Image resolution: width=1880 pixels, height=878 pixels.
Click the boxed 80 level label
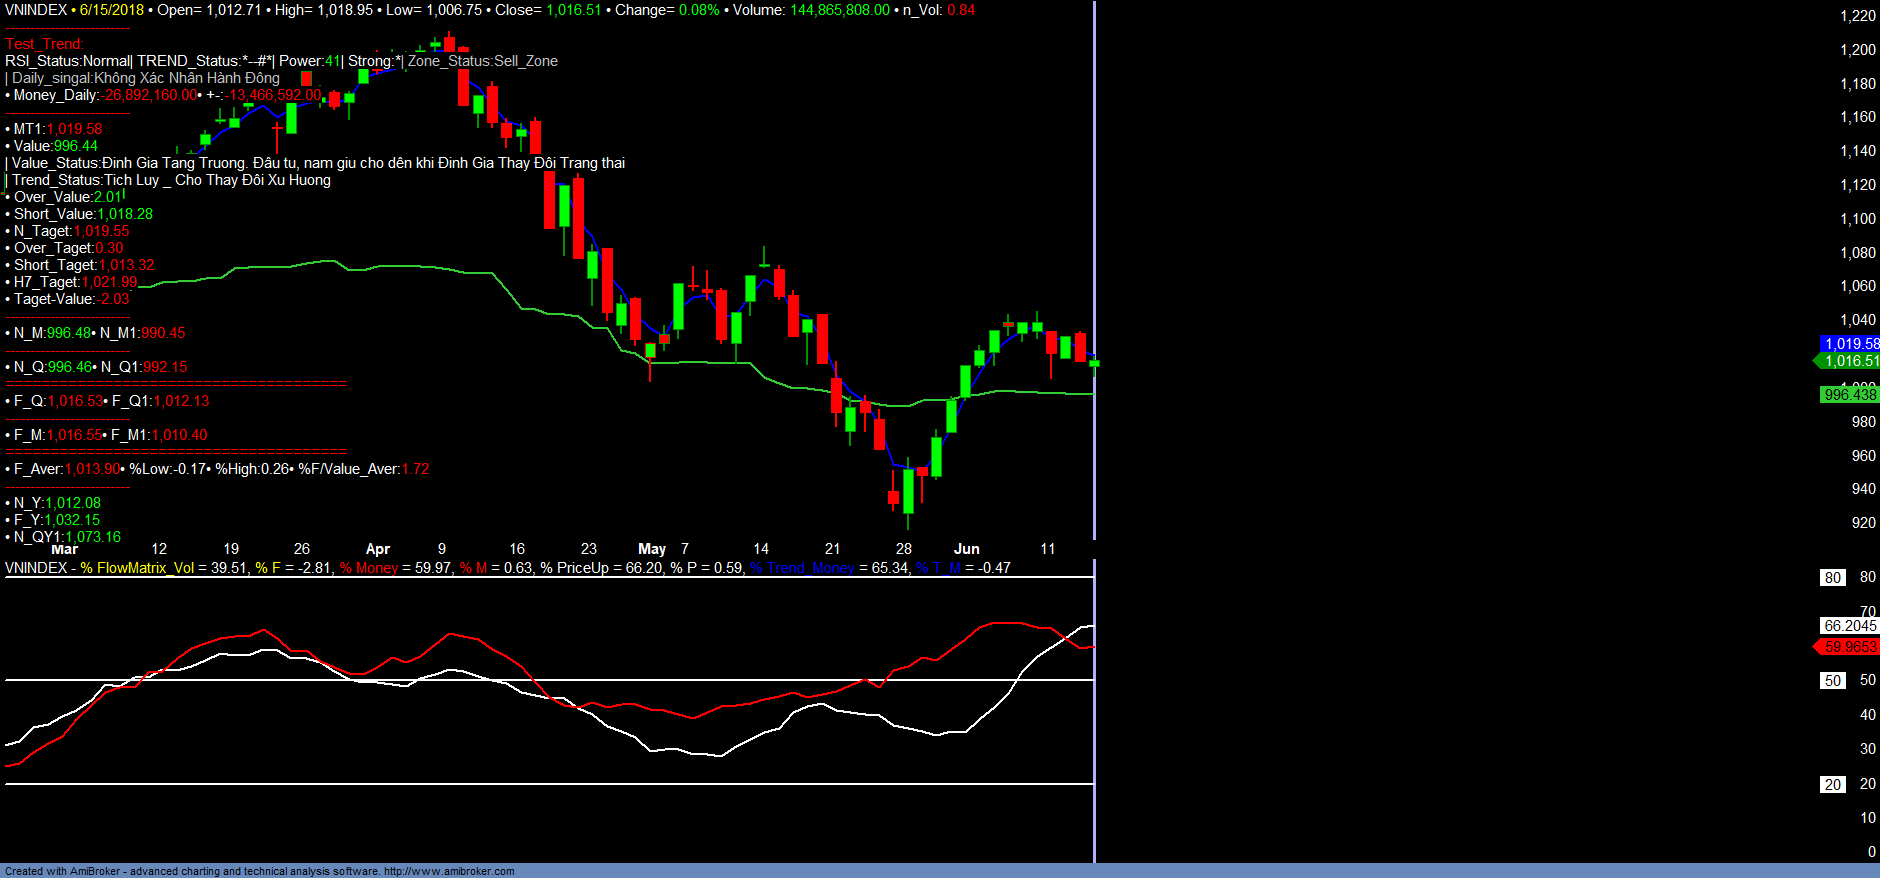pyautogui.click(x=1832, y=577)
